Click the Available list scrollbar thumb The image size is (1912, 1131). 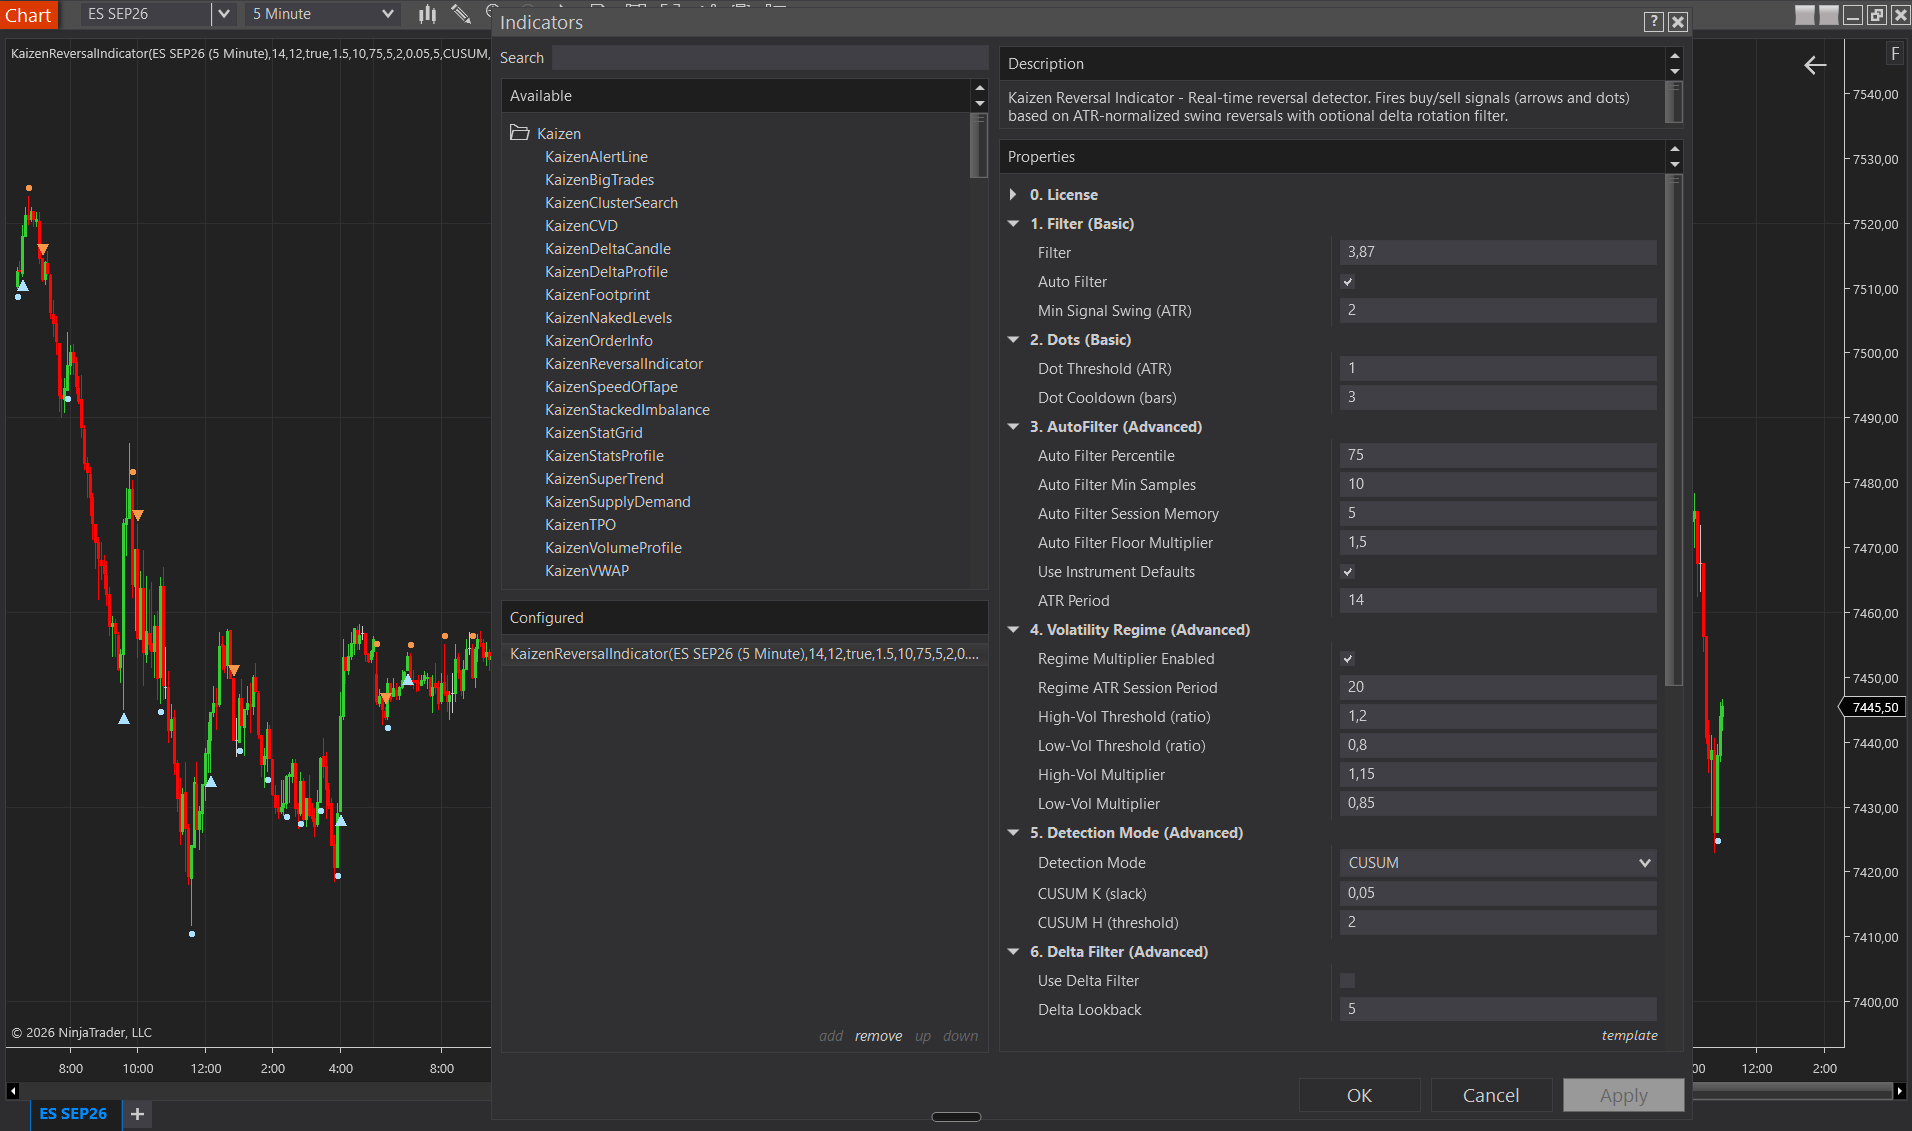click(979, 146)
